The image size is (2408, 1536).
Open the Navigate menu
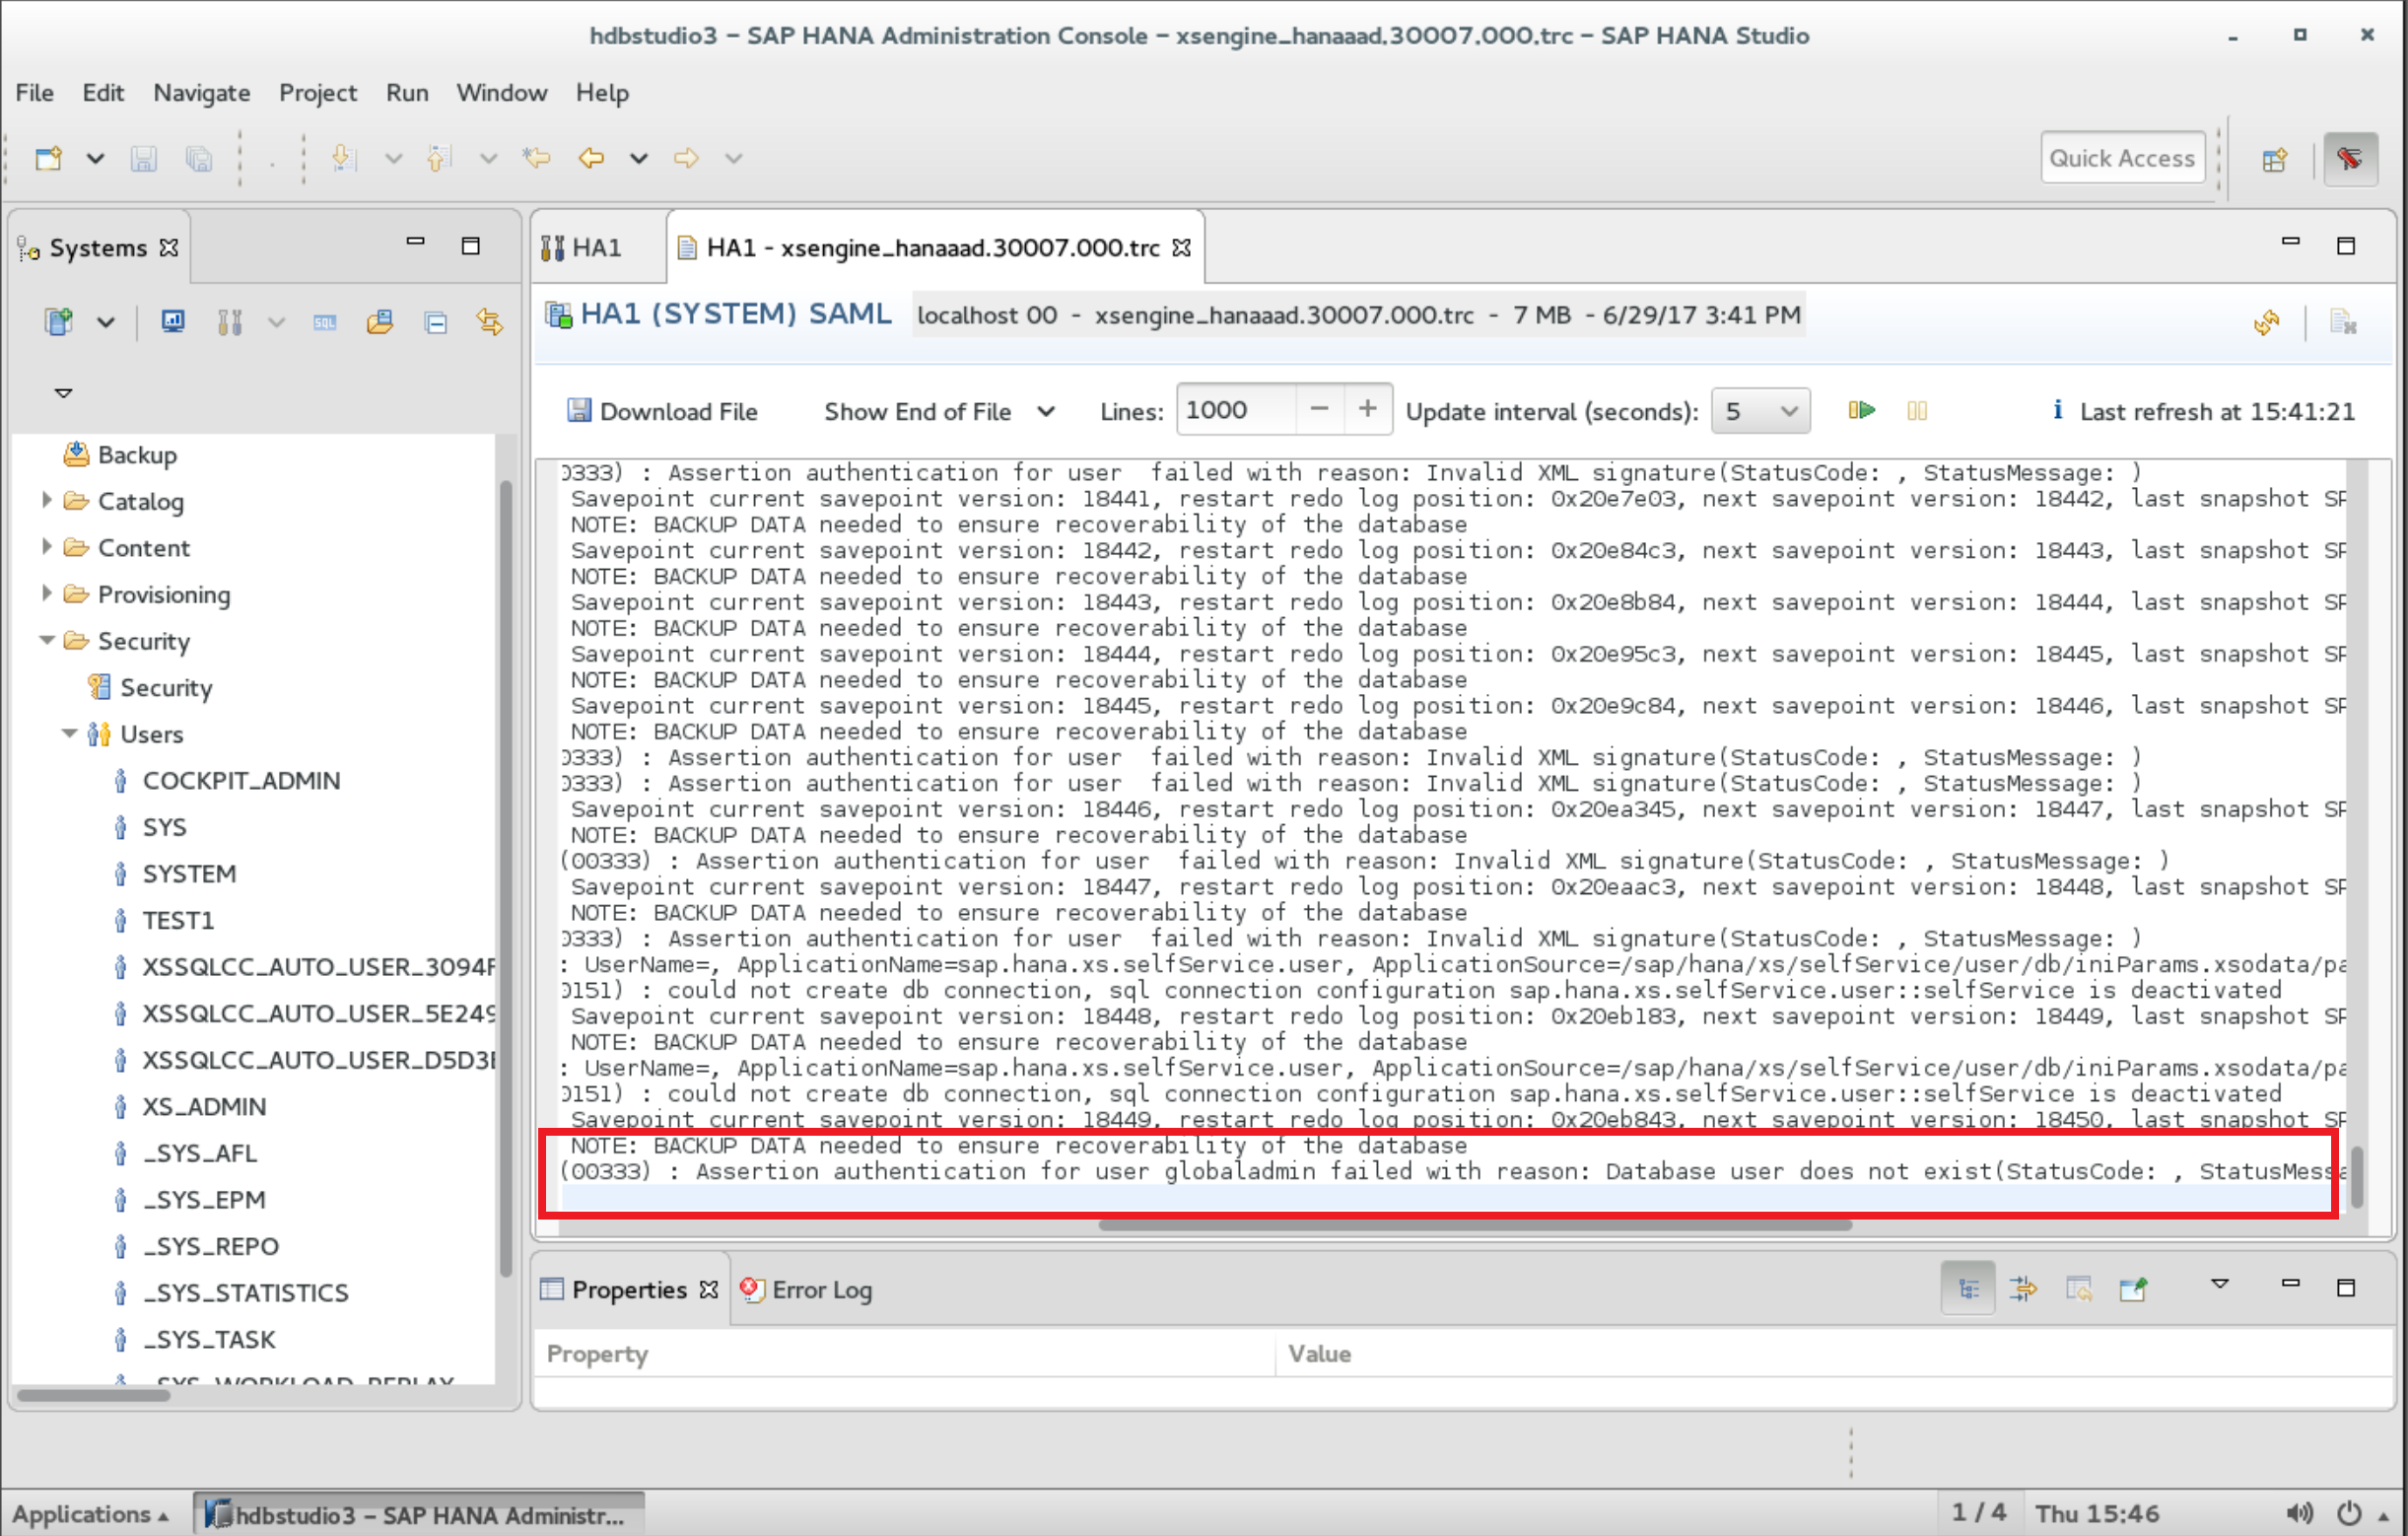click(x=201, y=92)
